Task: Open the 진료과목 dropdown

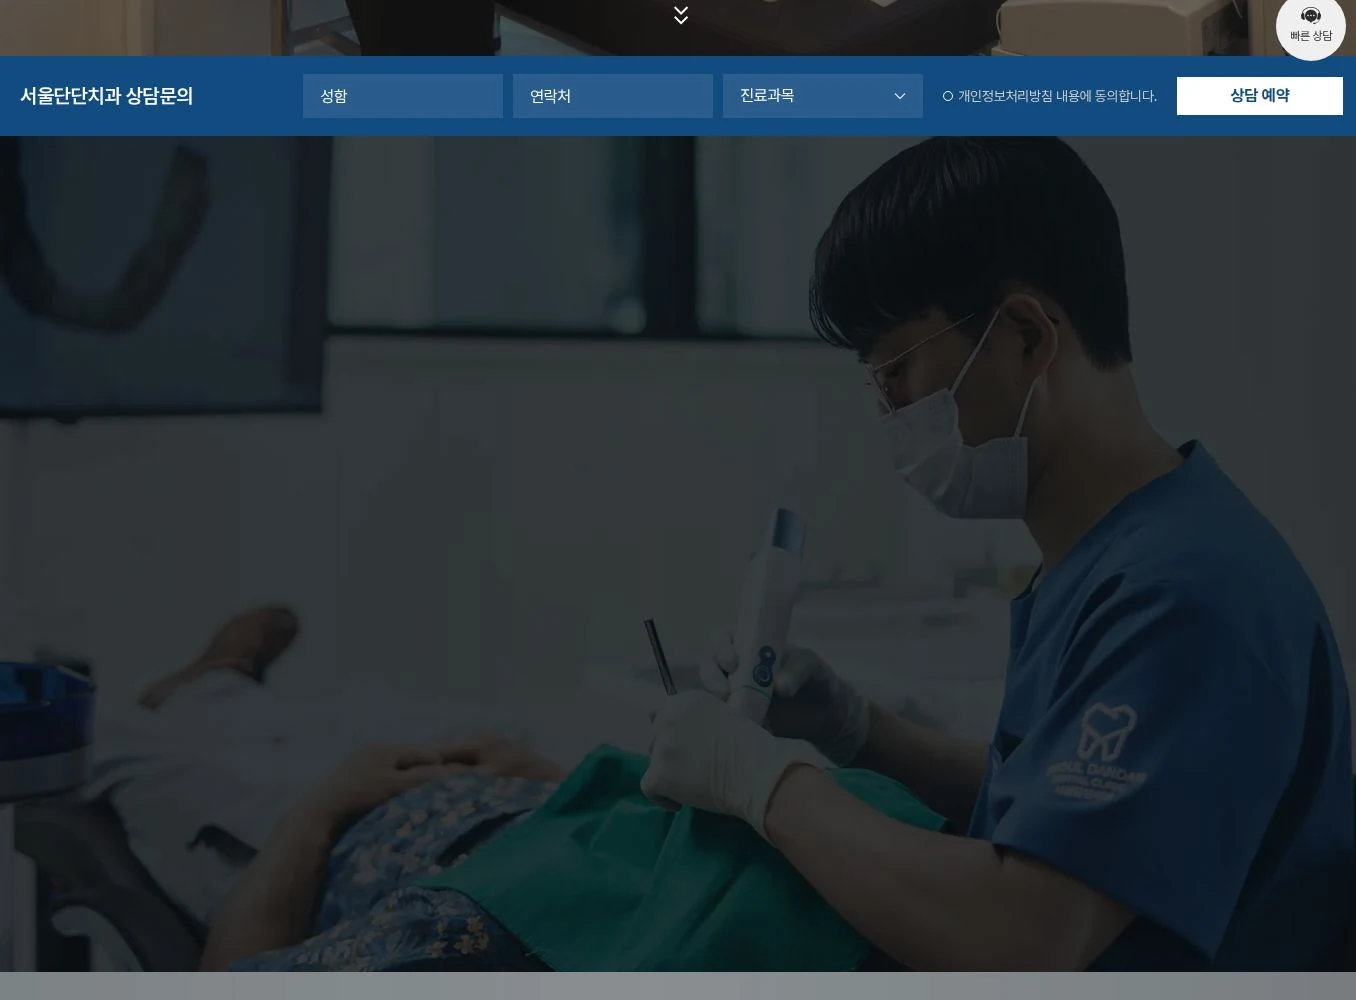Action: point(823,96)
